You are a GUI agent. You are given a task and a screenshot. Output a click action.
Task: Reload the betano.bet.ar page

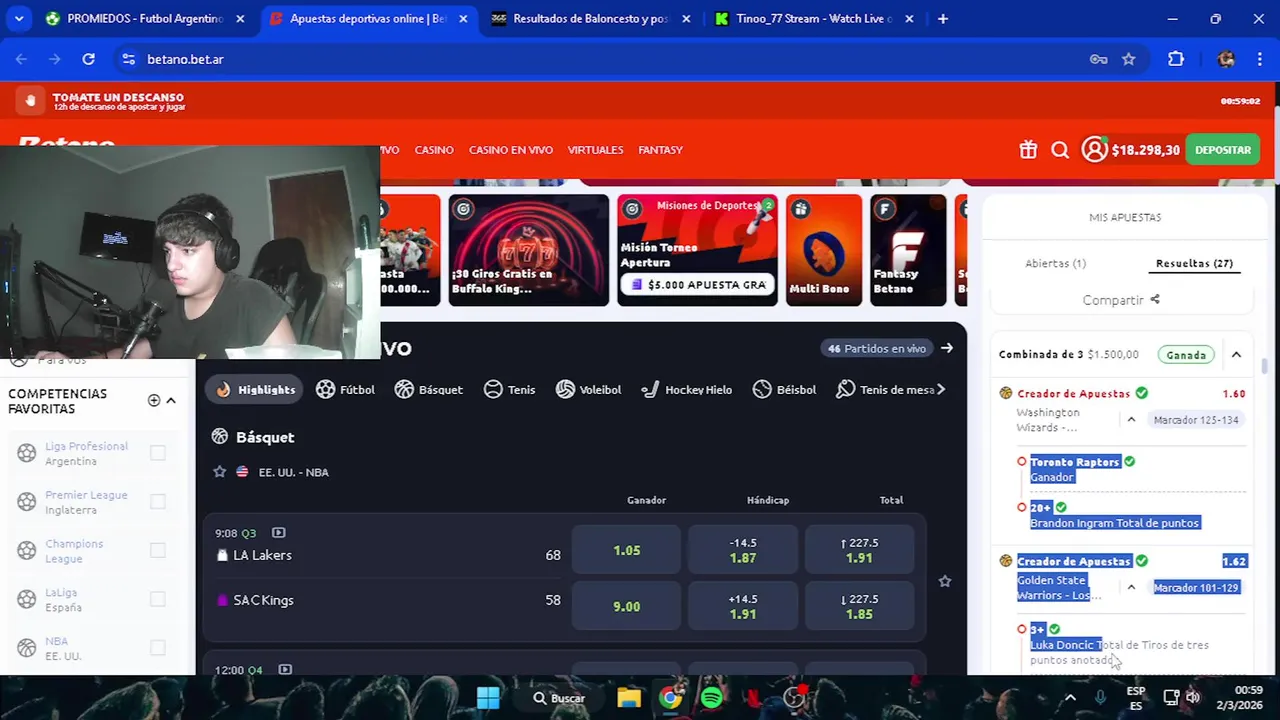click(x=88, y=59)
